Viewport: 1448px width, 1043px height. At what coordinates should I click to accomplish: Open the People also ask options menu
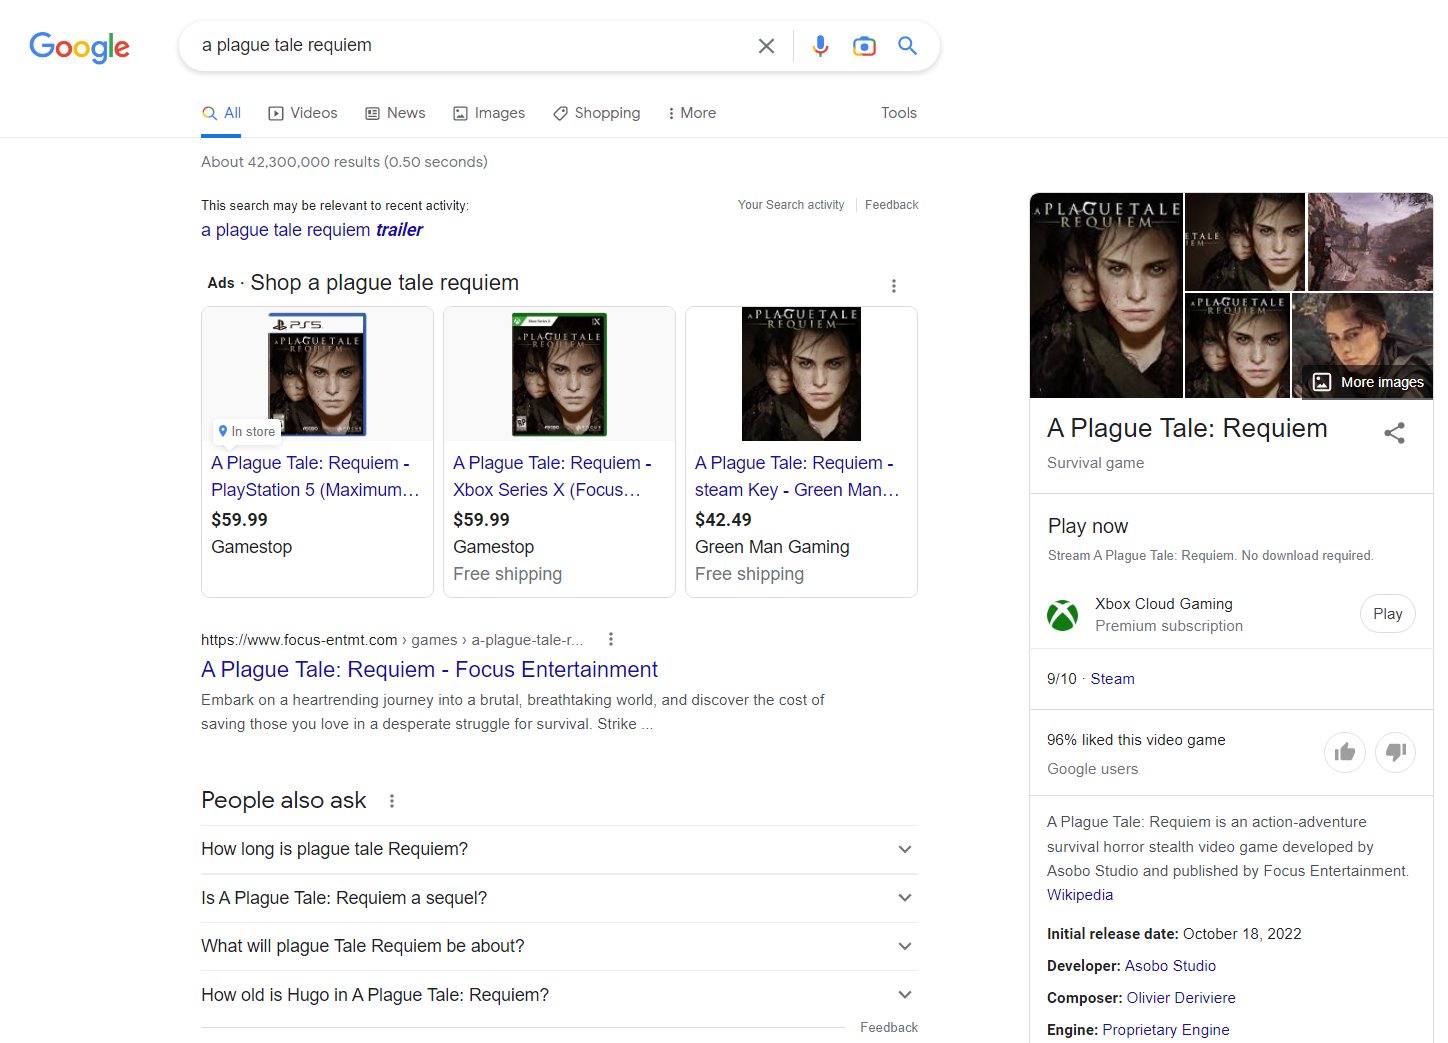click(392, 801)
